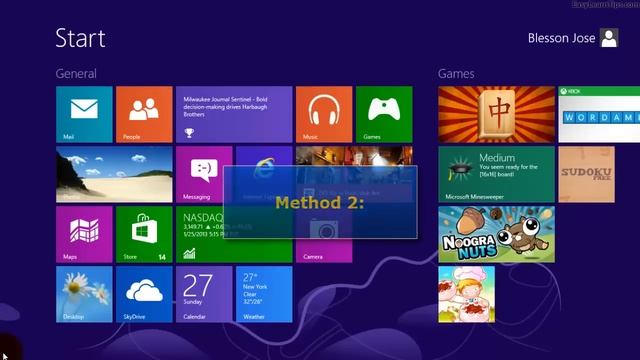
Task: Open the green Games Xbox tile
Action: pyautogui.click(x=384, y=114)
